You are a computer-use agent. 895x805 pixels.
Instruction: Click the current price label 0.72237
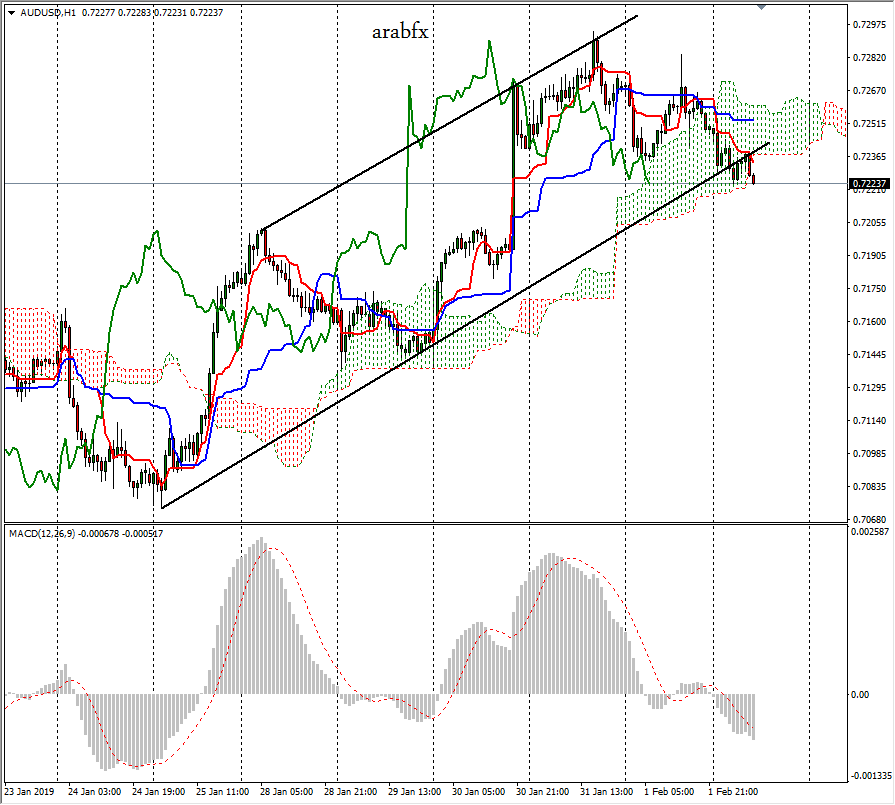869,183
